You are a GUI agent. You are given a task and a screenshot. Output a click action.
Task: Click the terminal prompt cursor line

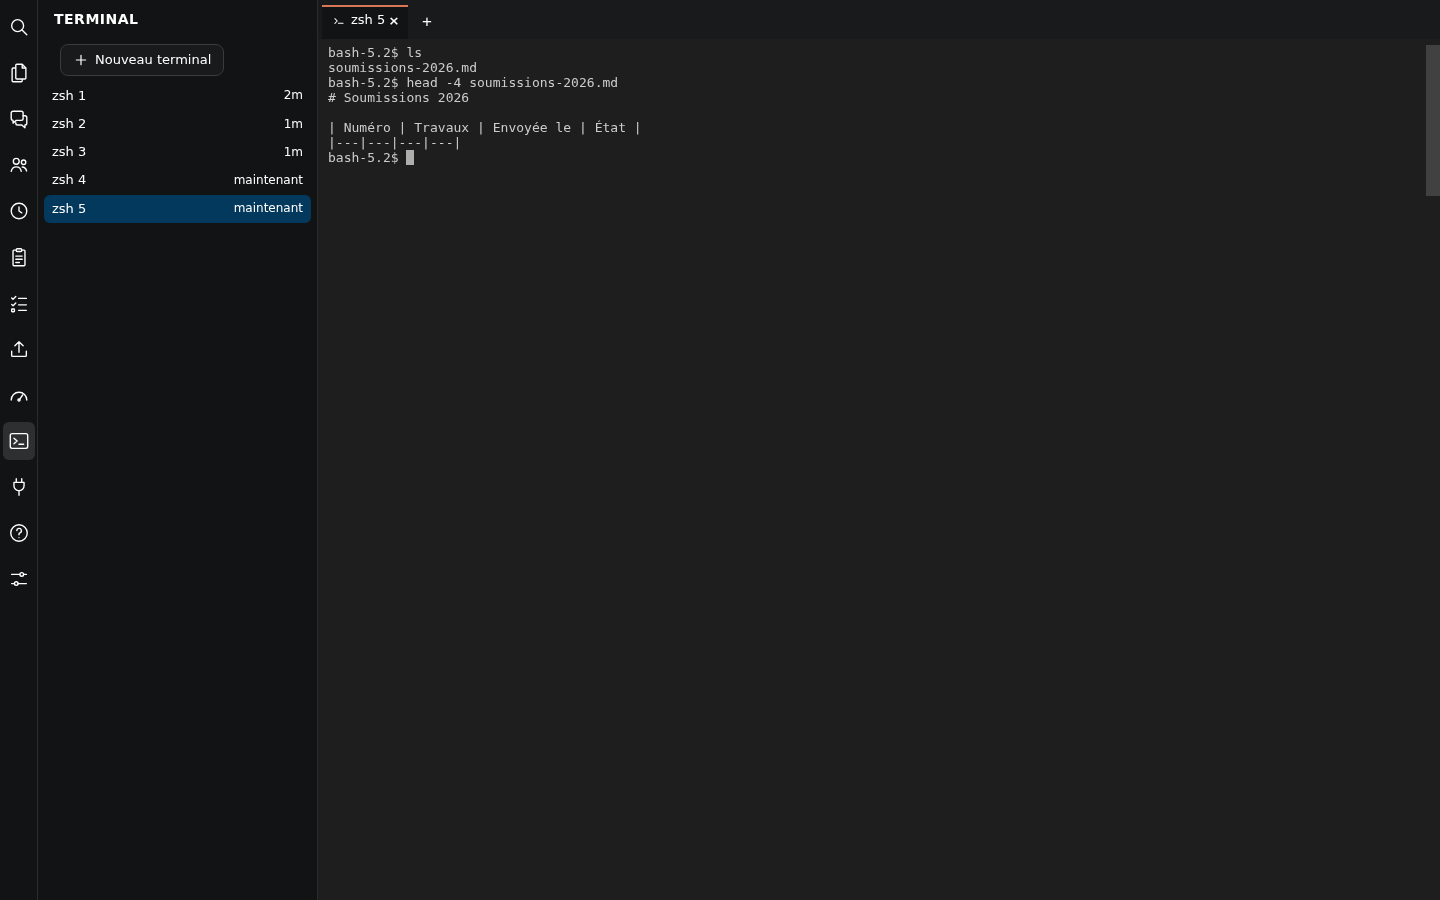[x=371, y=158]
